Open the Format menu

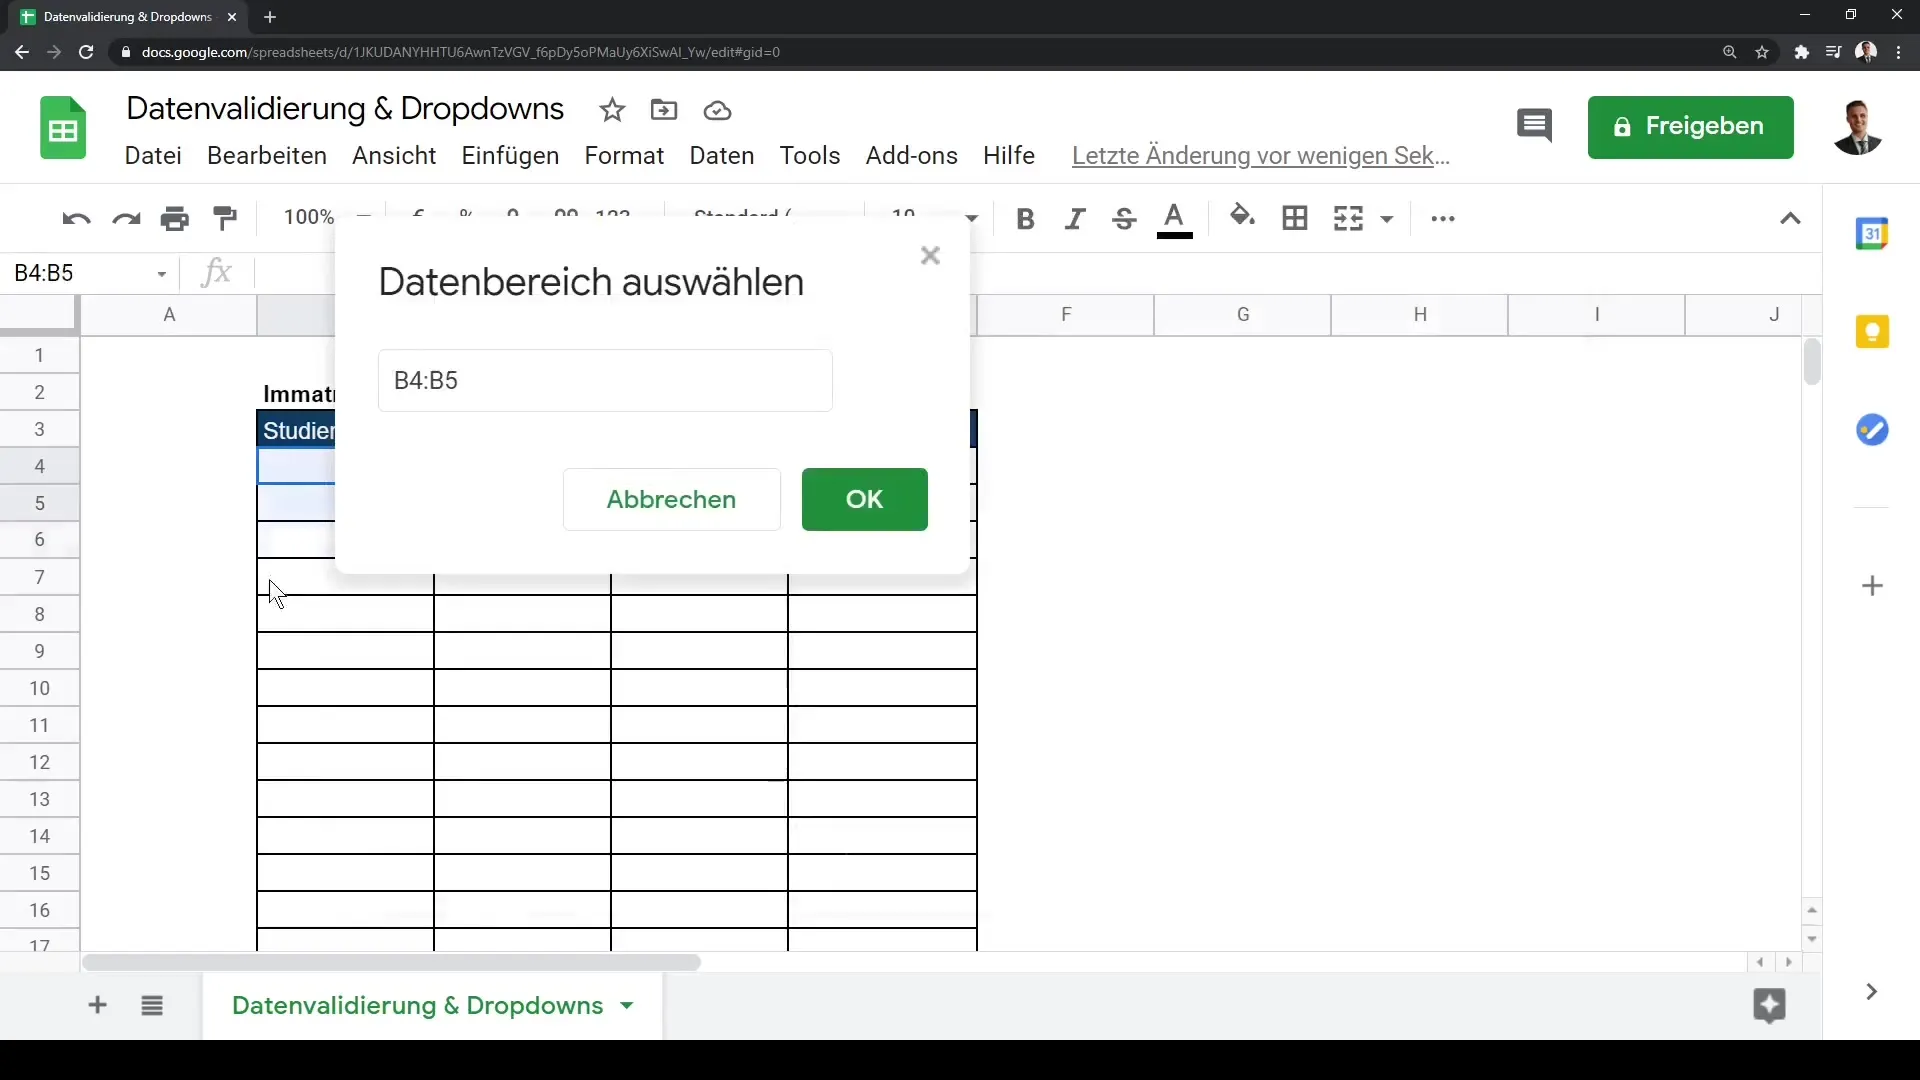click(x=624, y=156)
